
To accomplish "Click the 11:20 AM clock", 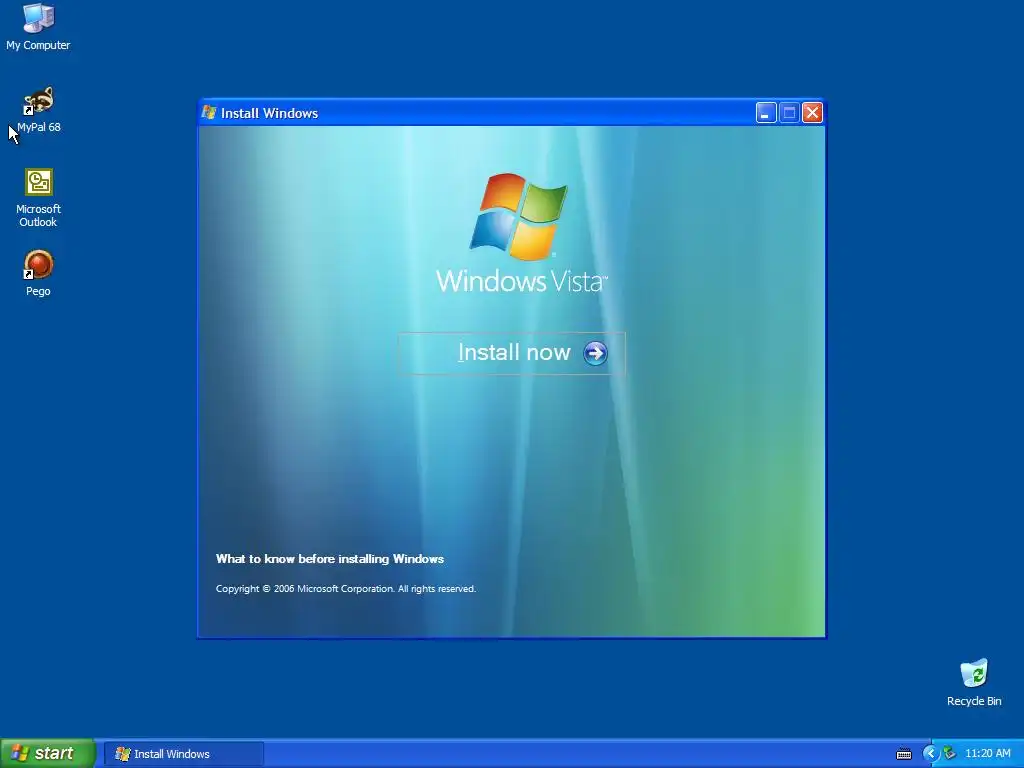I will coord(987,754).
